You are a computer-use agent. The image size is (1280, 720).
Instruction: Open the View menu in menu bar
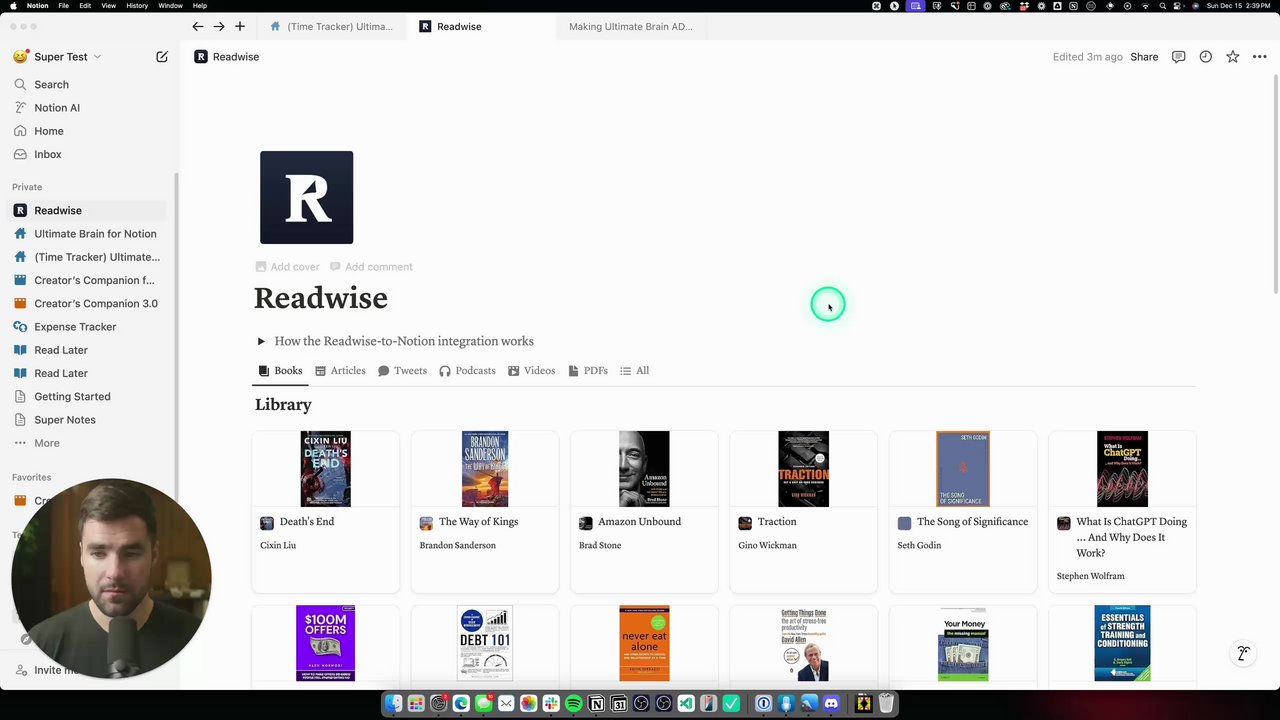coord(108,6)
